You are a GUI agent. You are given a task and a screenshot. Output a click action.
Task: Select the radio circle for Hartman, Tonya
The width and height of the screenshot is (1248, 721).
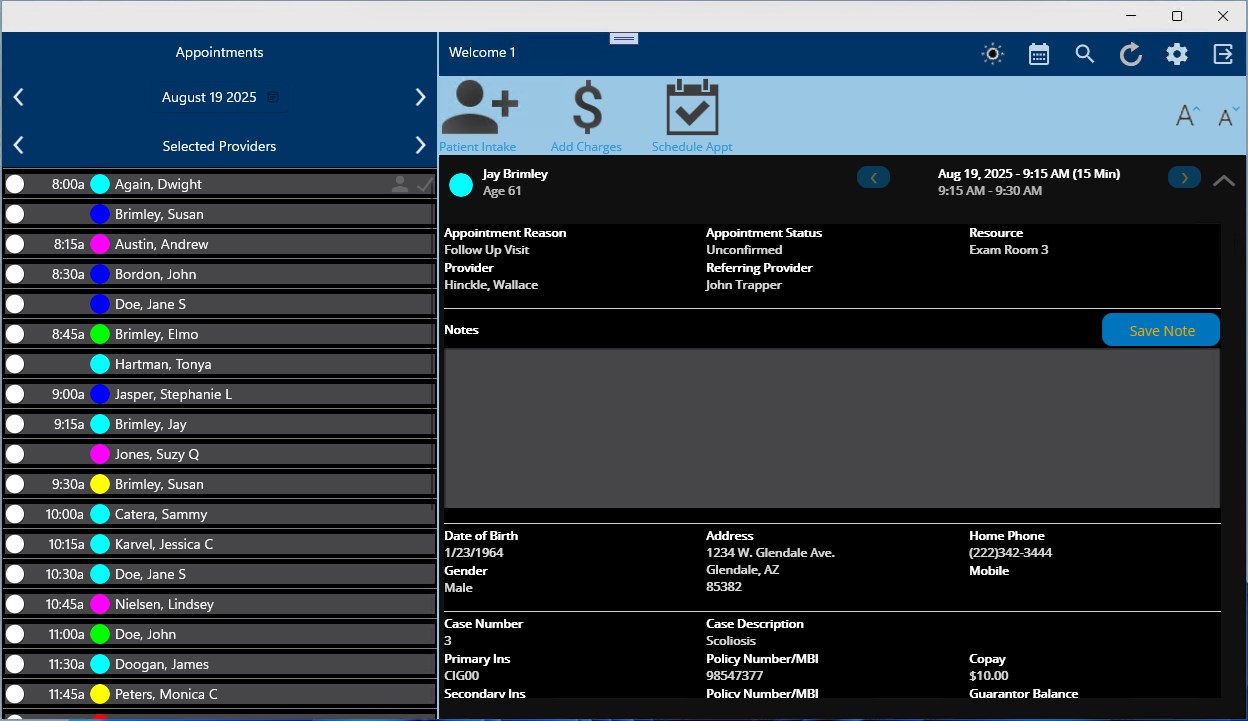tap(15, 364)
